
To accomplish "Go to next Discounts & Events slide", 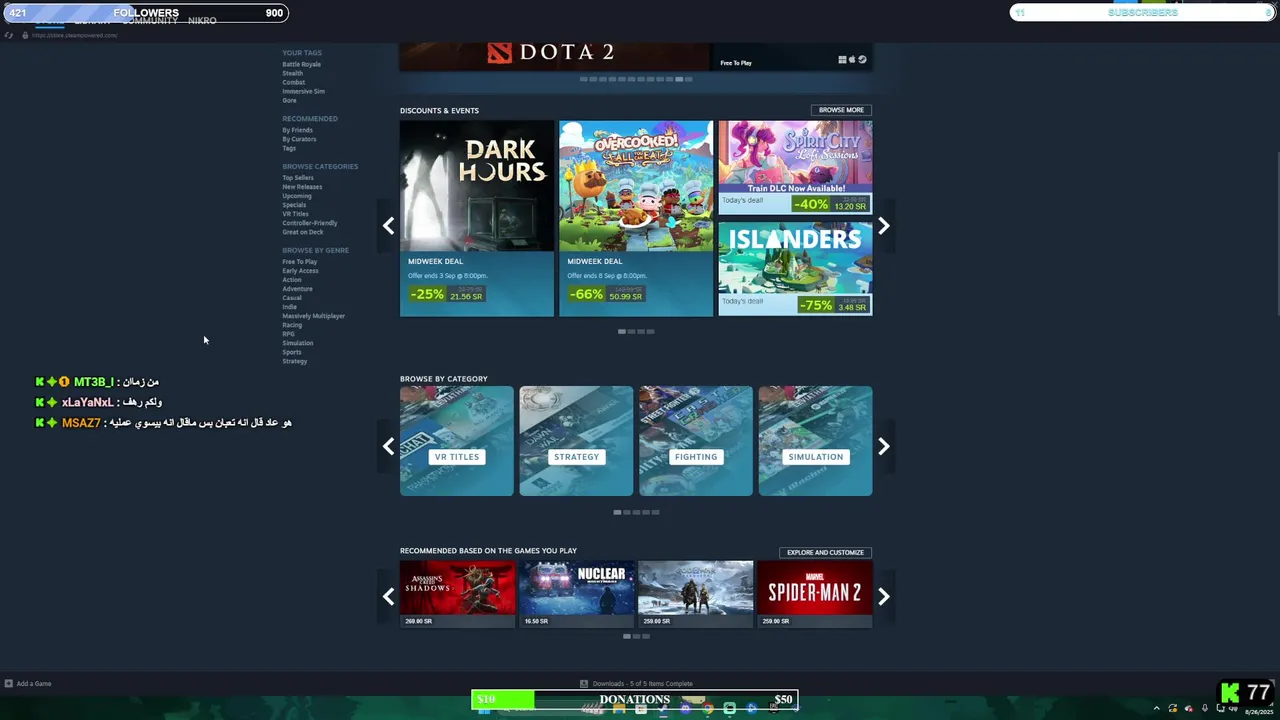I will [884, 226].
